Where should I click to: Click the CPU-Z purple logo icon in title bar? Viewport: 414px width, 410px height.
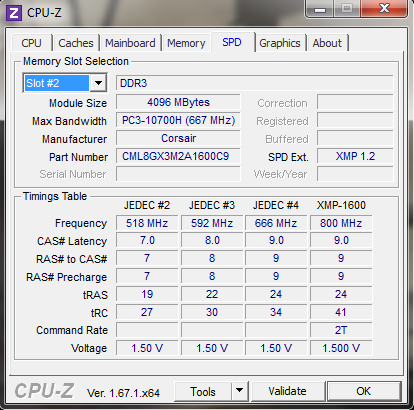tap(14, 13)
